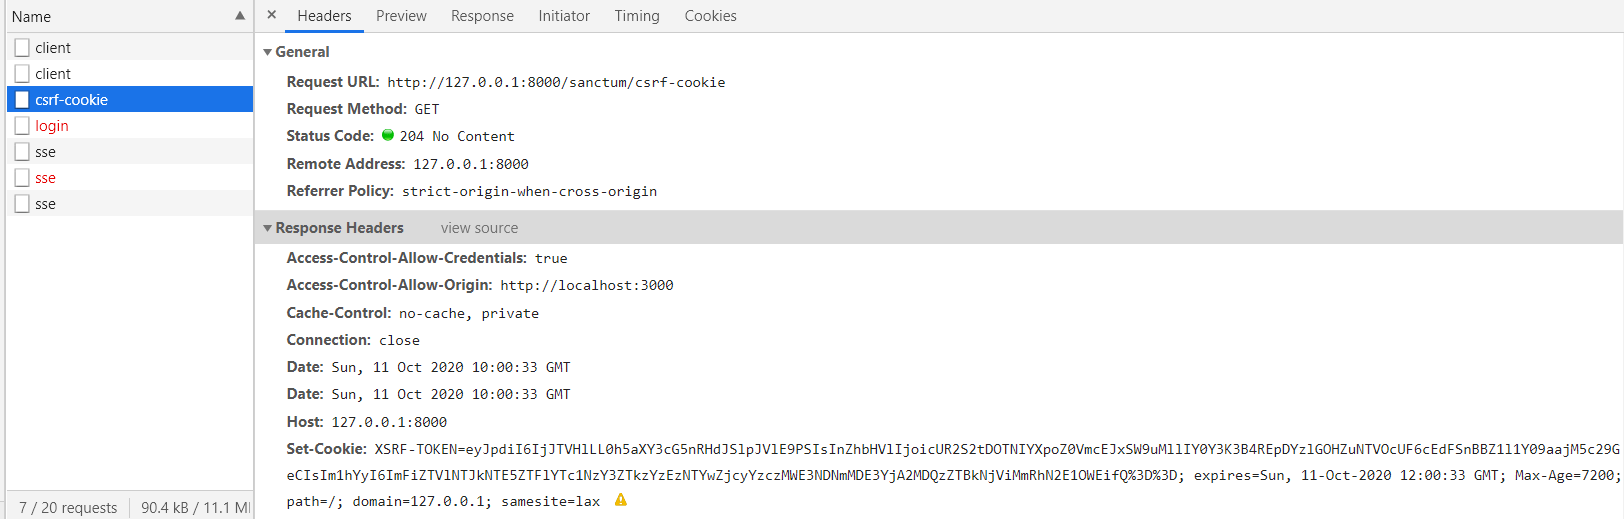The height and width of the screenshot is (519, 1624).
Task: Collapse the General section
Action: (x=268, y=52)
